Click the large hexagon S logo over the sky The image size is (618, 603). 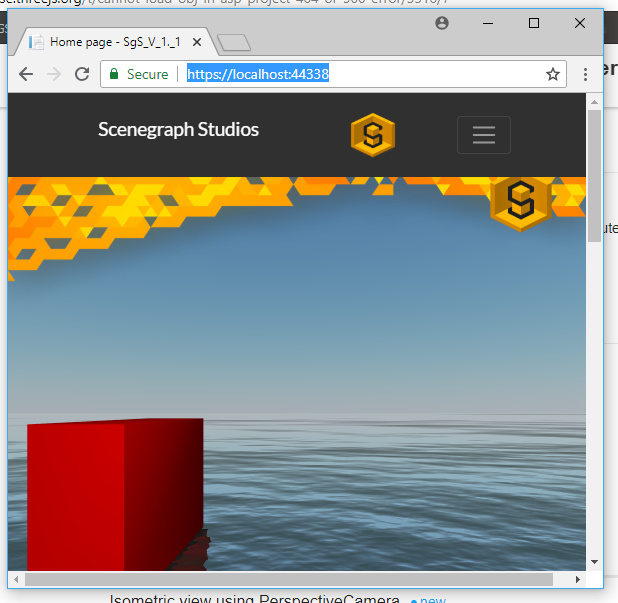coord(520,201)
